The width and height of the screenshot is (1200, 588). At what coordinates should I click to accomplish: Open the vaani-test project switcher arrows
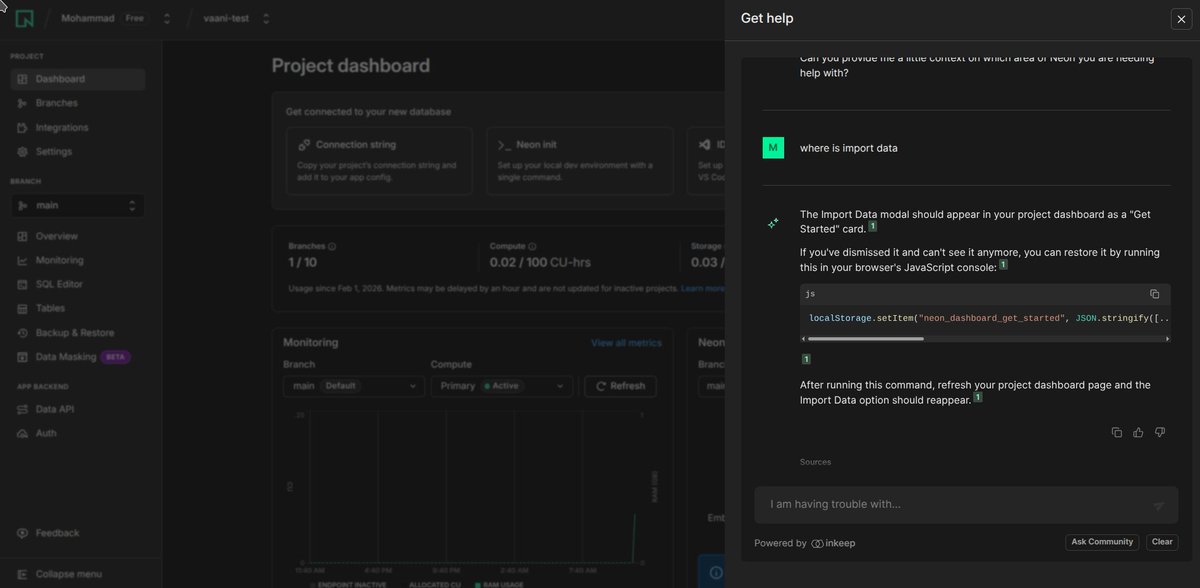[x=266, y=18]
